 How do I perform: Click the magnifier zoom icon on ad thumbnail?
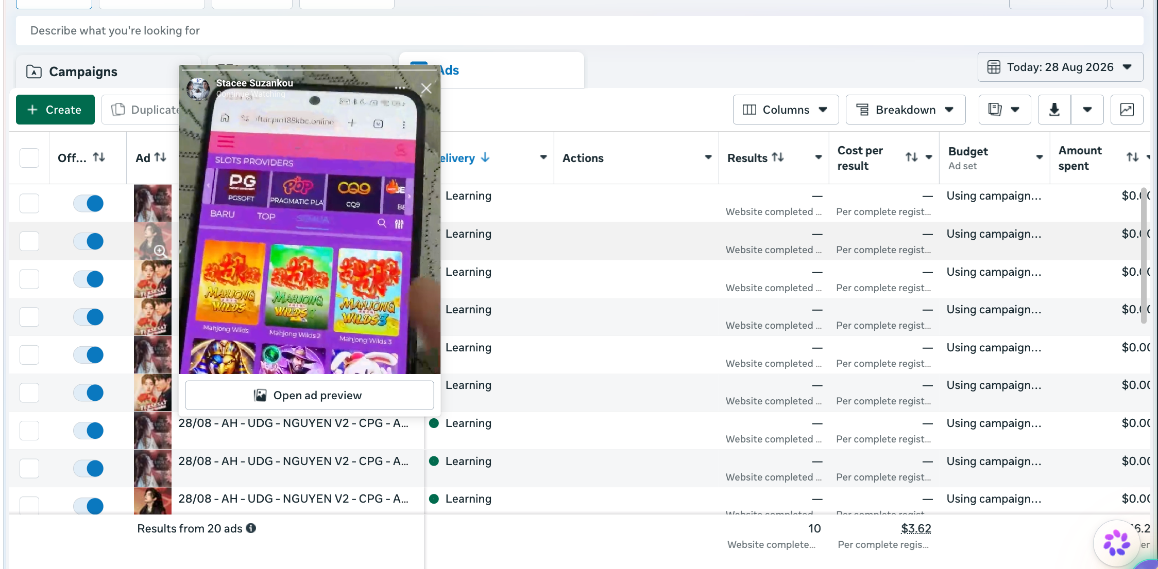[x=160, y=251]
